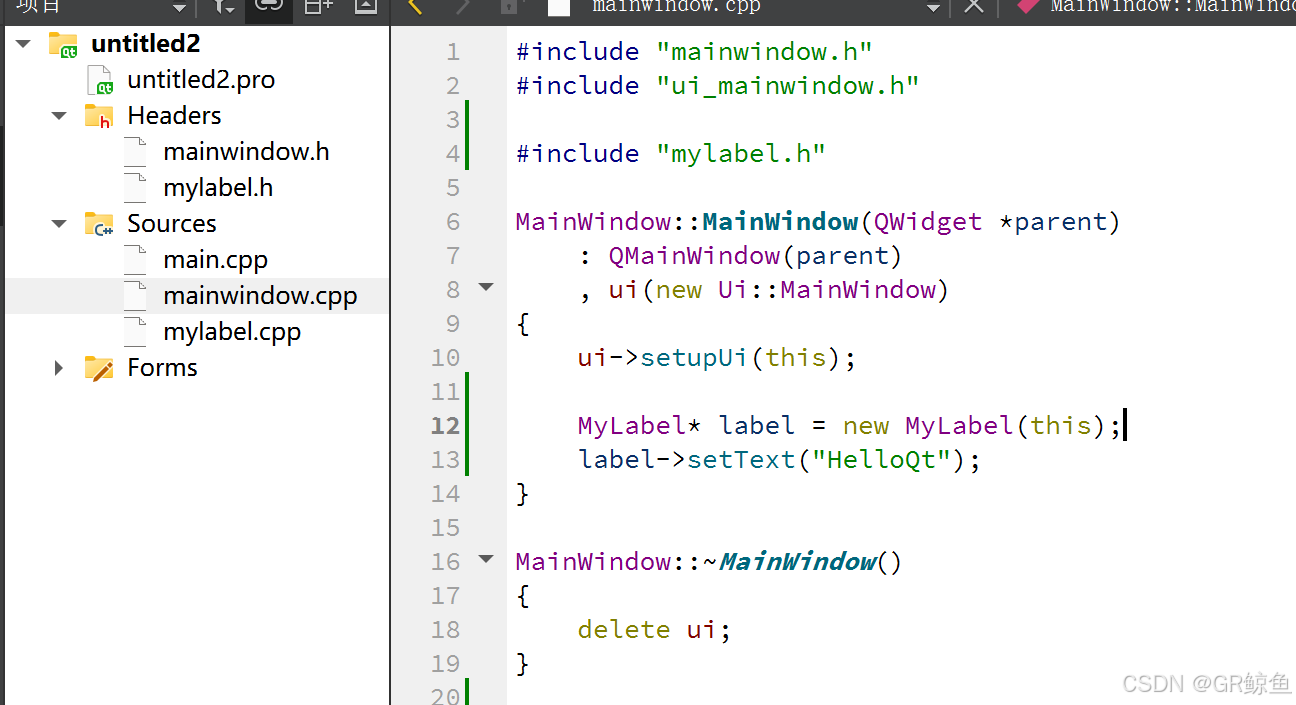The height and width of the screenshot is (705, 1296).
Task: Click the Headers folder icon
Action: point(99,116)
